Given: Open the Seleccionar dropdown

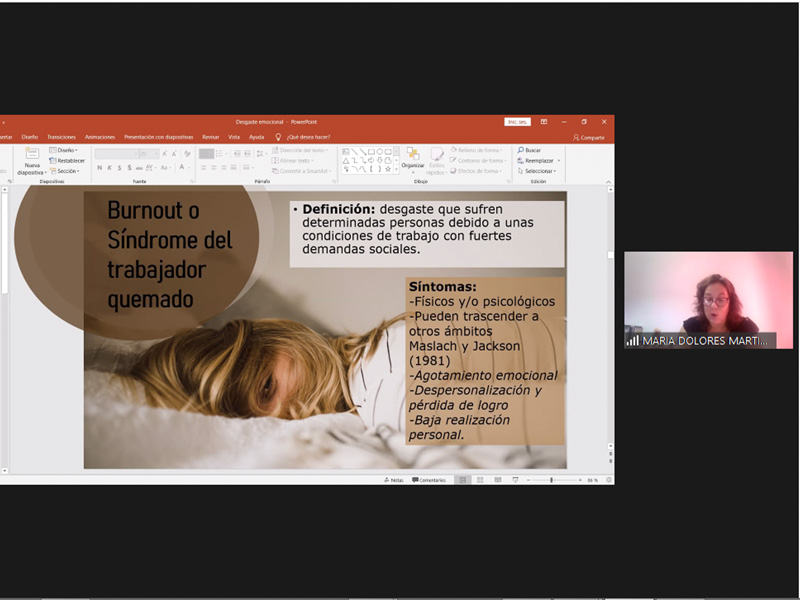Looking at the screenshot, I should [537, 171].
